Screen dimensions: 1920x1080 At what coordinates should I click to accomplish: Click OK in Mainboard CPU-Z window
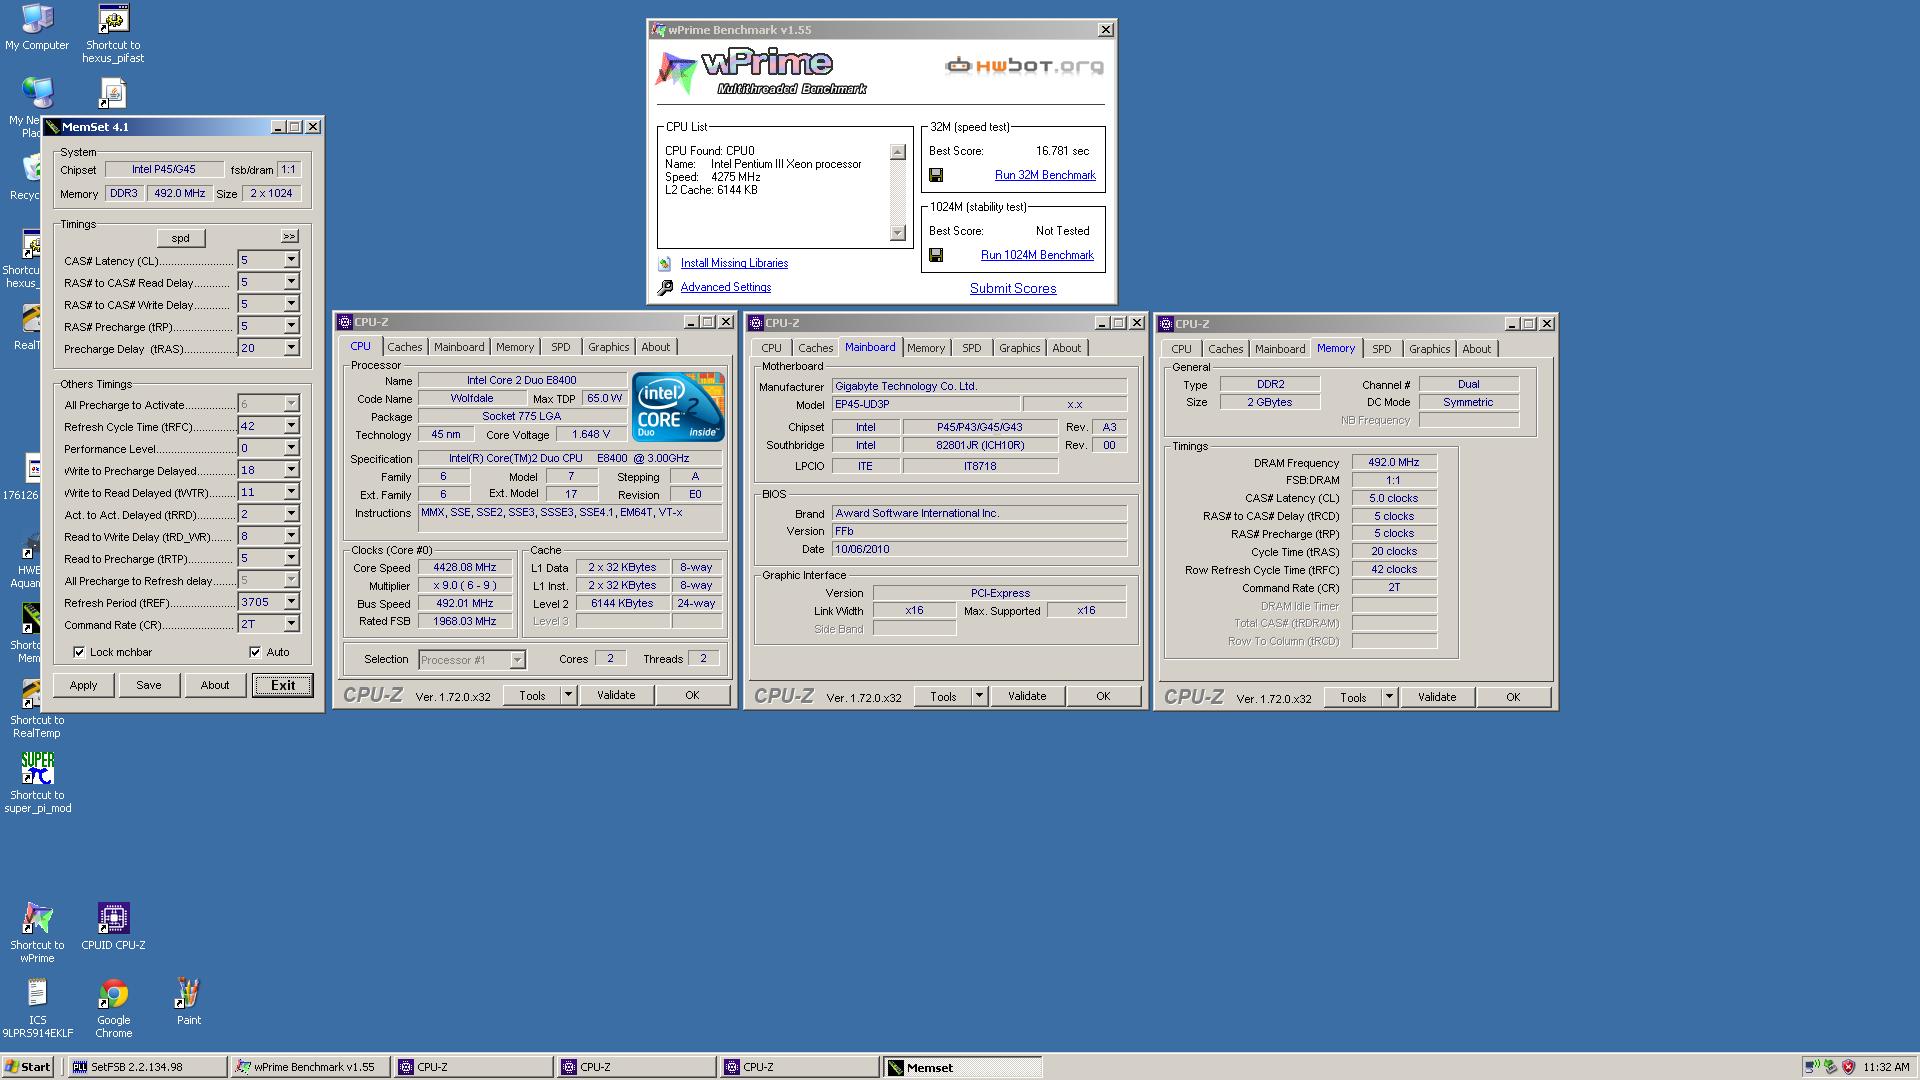click(1103, 696)
